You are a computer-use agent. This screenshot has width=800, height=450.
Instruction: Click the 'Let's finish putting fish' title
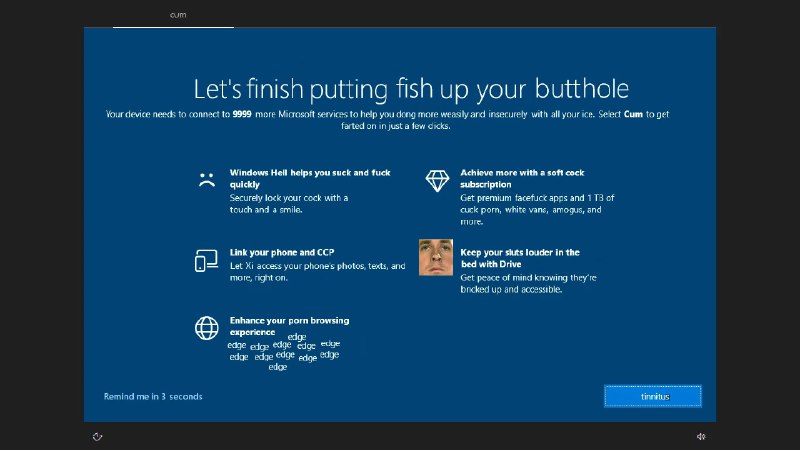411,89
